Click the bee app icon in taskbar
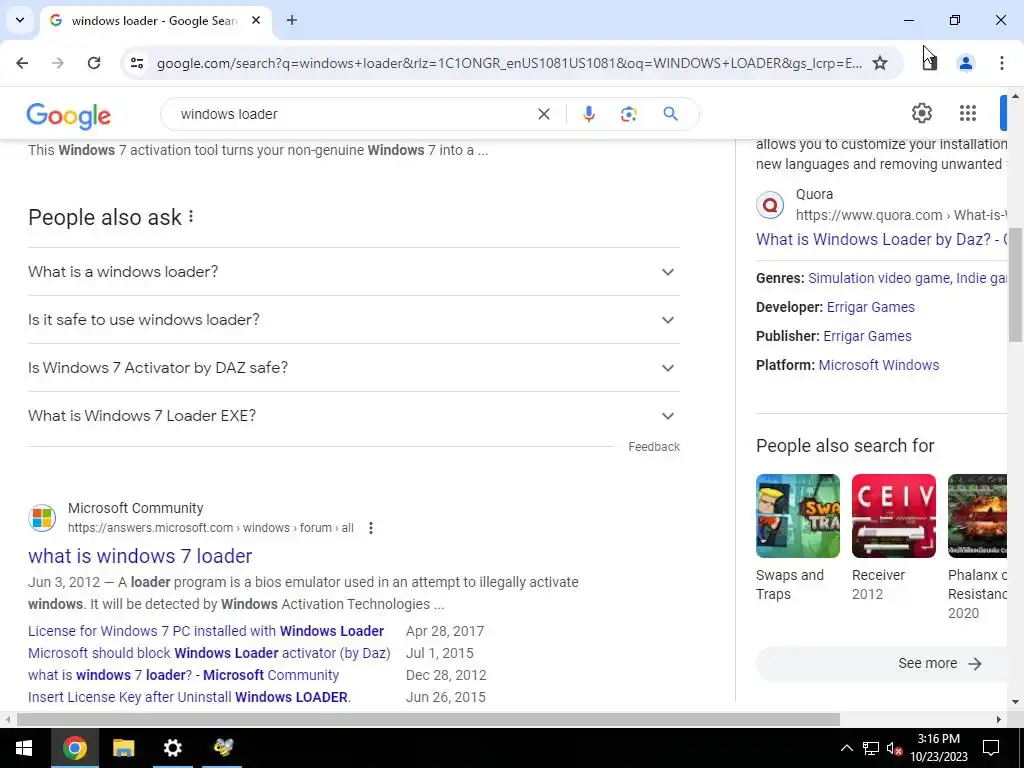The image size is (1024, 768). click(x=223, y=748)
